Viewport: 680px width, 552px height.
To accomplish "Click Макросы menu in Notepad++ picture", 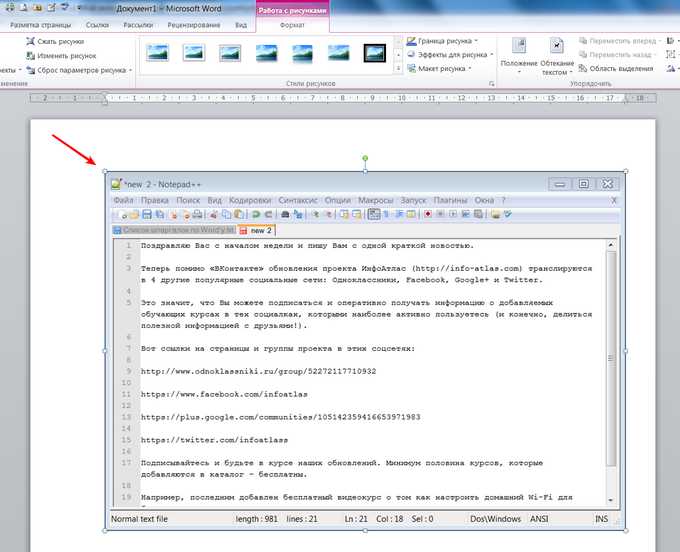I will (376, 200).
